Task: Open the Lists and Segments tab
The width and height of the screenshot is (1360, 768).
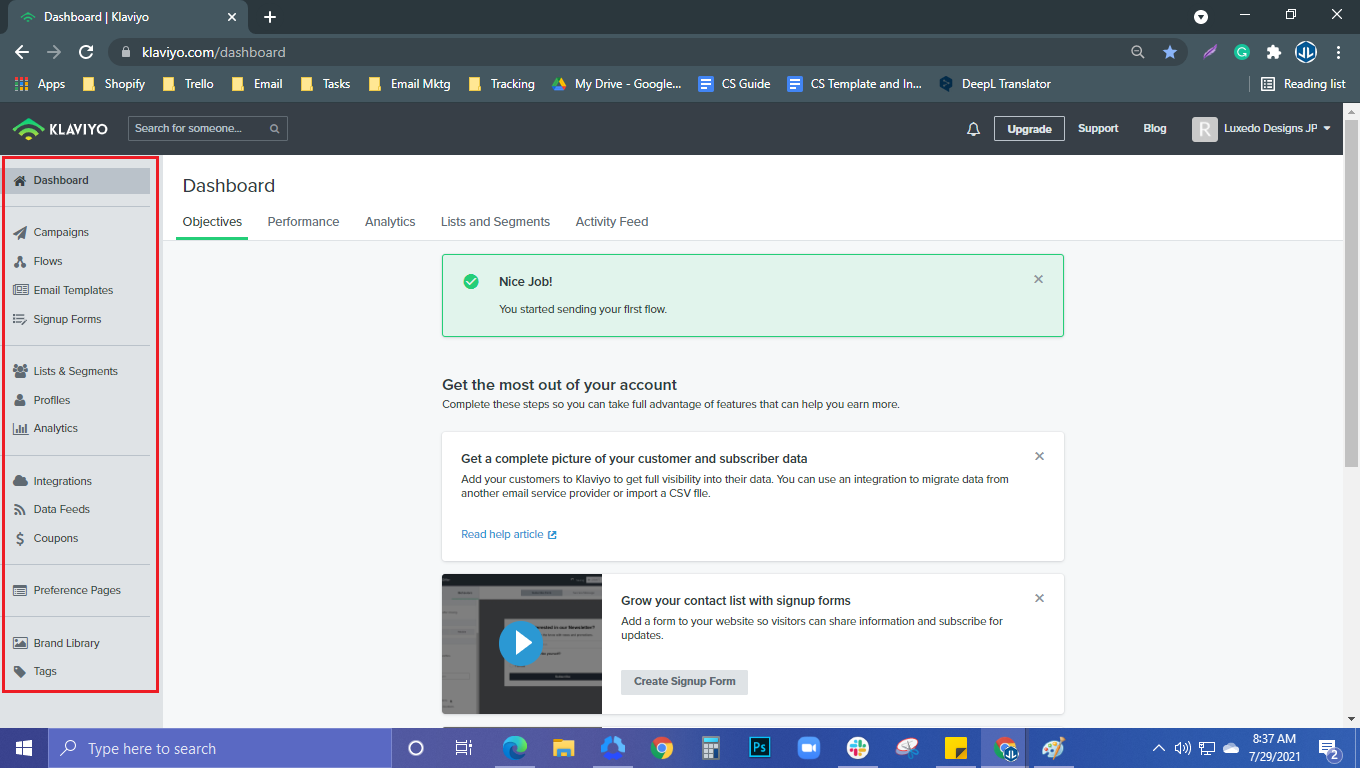Action: [495, 222]
